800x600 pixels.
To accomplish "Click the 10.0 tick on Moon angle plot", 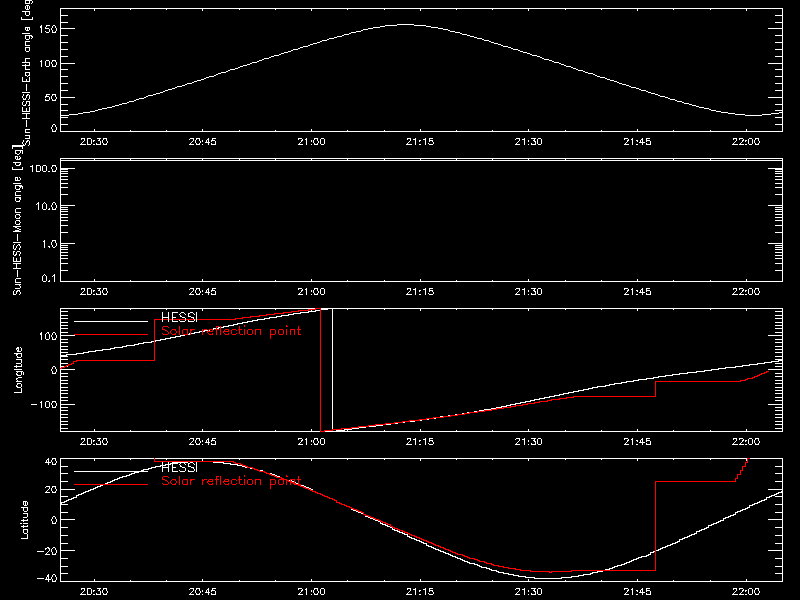I will tap(46, 206).
